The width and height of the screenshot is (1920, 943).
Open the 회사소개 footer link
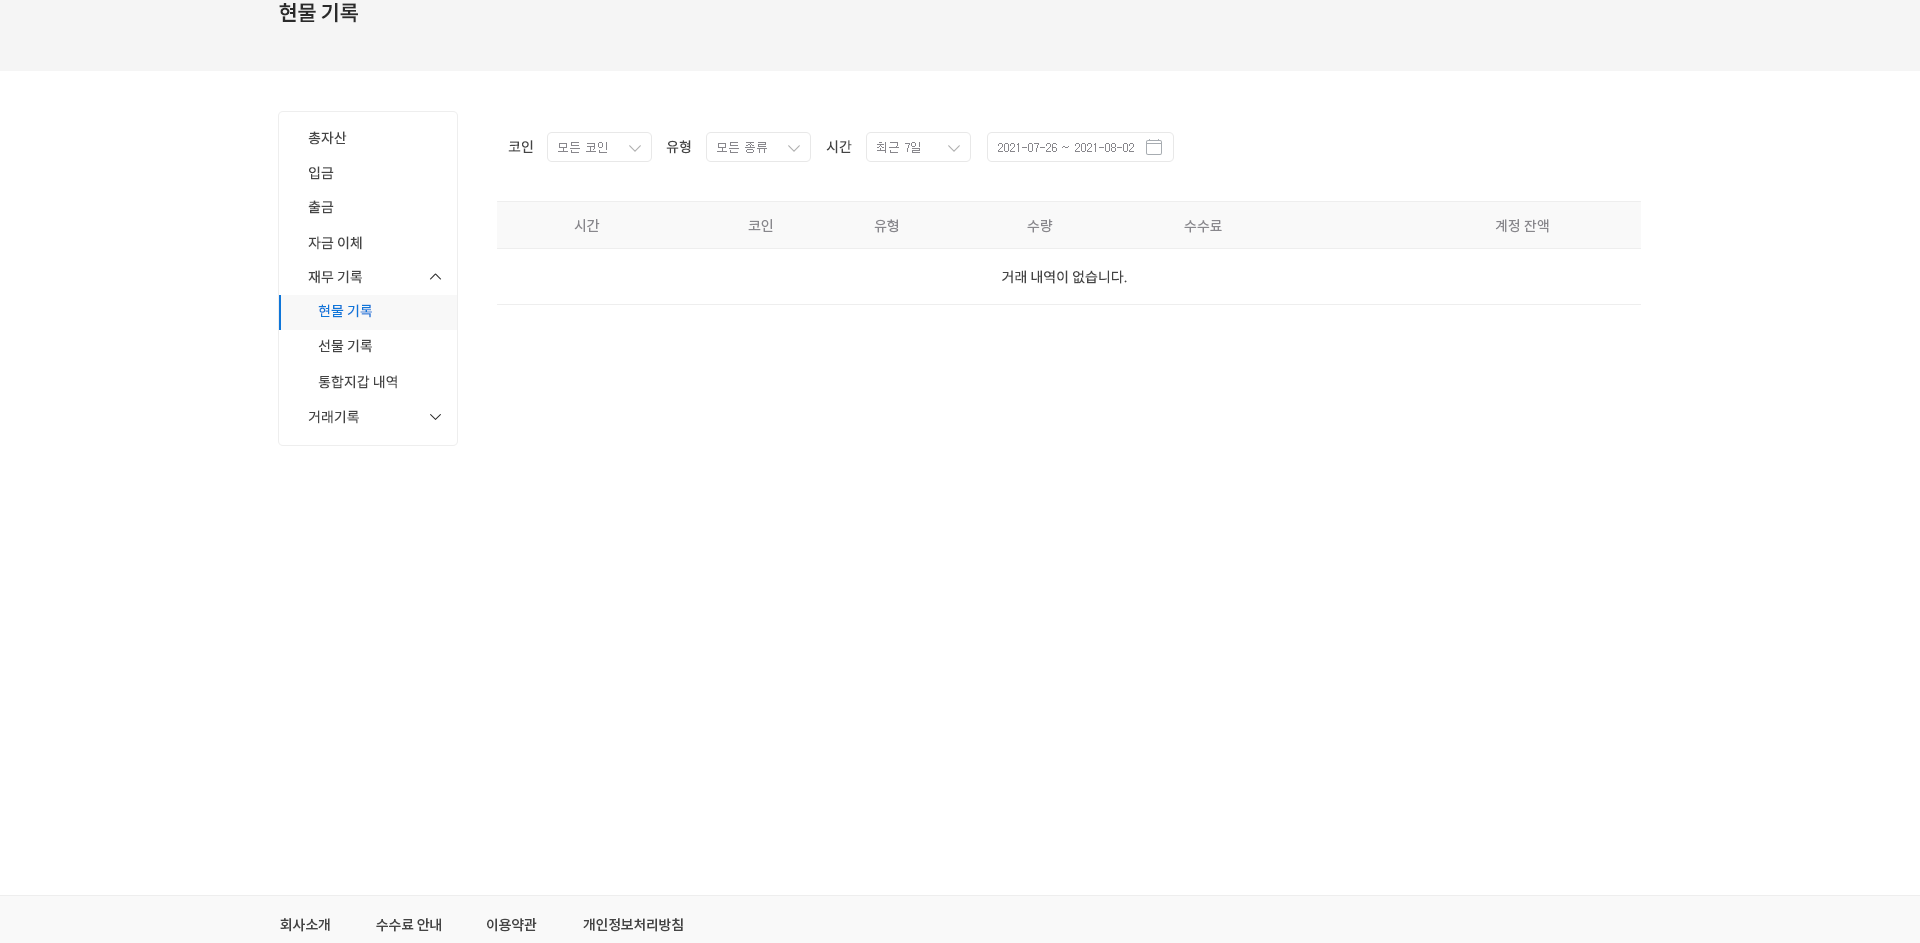pos(305,925)
